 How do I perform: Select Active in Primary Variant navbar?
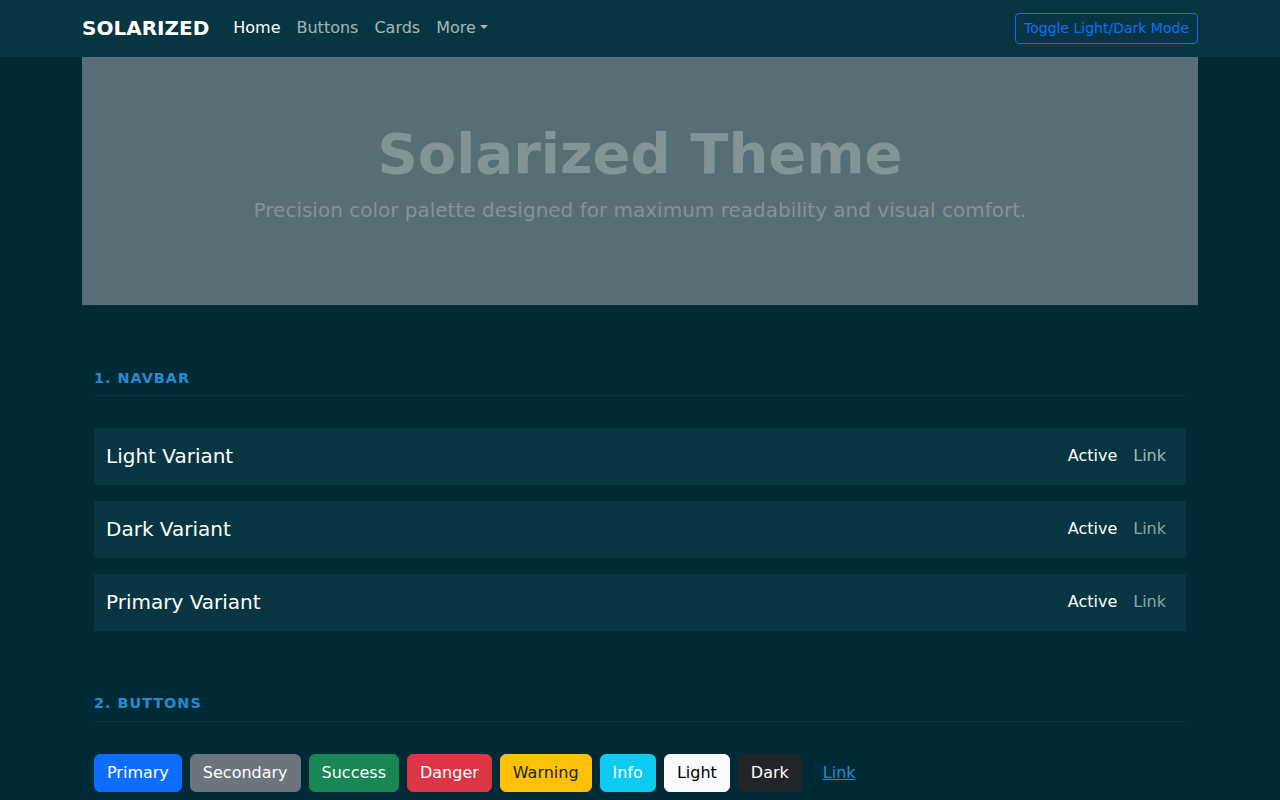click(1092, 601)
